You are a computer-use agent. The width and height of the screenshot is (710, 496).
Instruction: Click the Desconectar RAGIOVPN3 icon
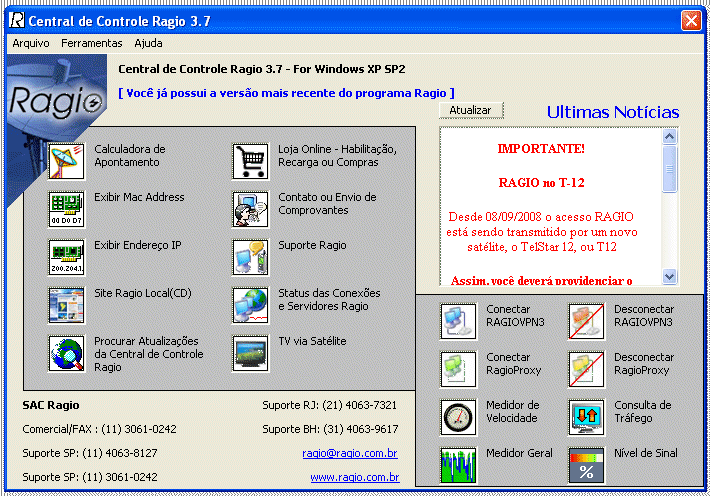click(x=586, y=321)
